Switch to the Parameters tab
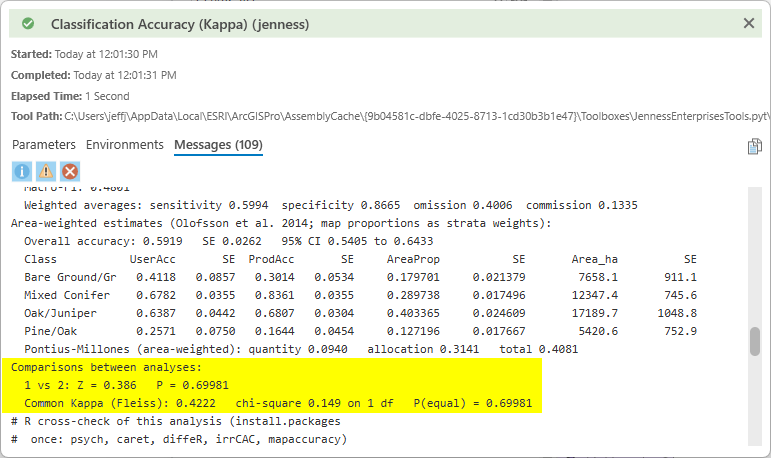771x458 pixels. (x=44, y=145)
